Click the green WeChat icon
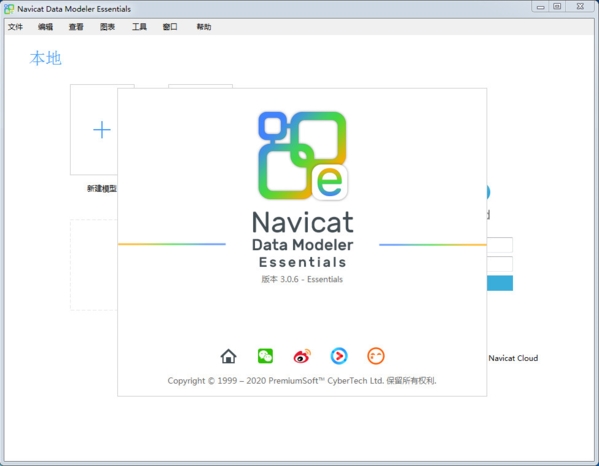This screenshot has width=599, height=466. (x=265, y=356)
